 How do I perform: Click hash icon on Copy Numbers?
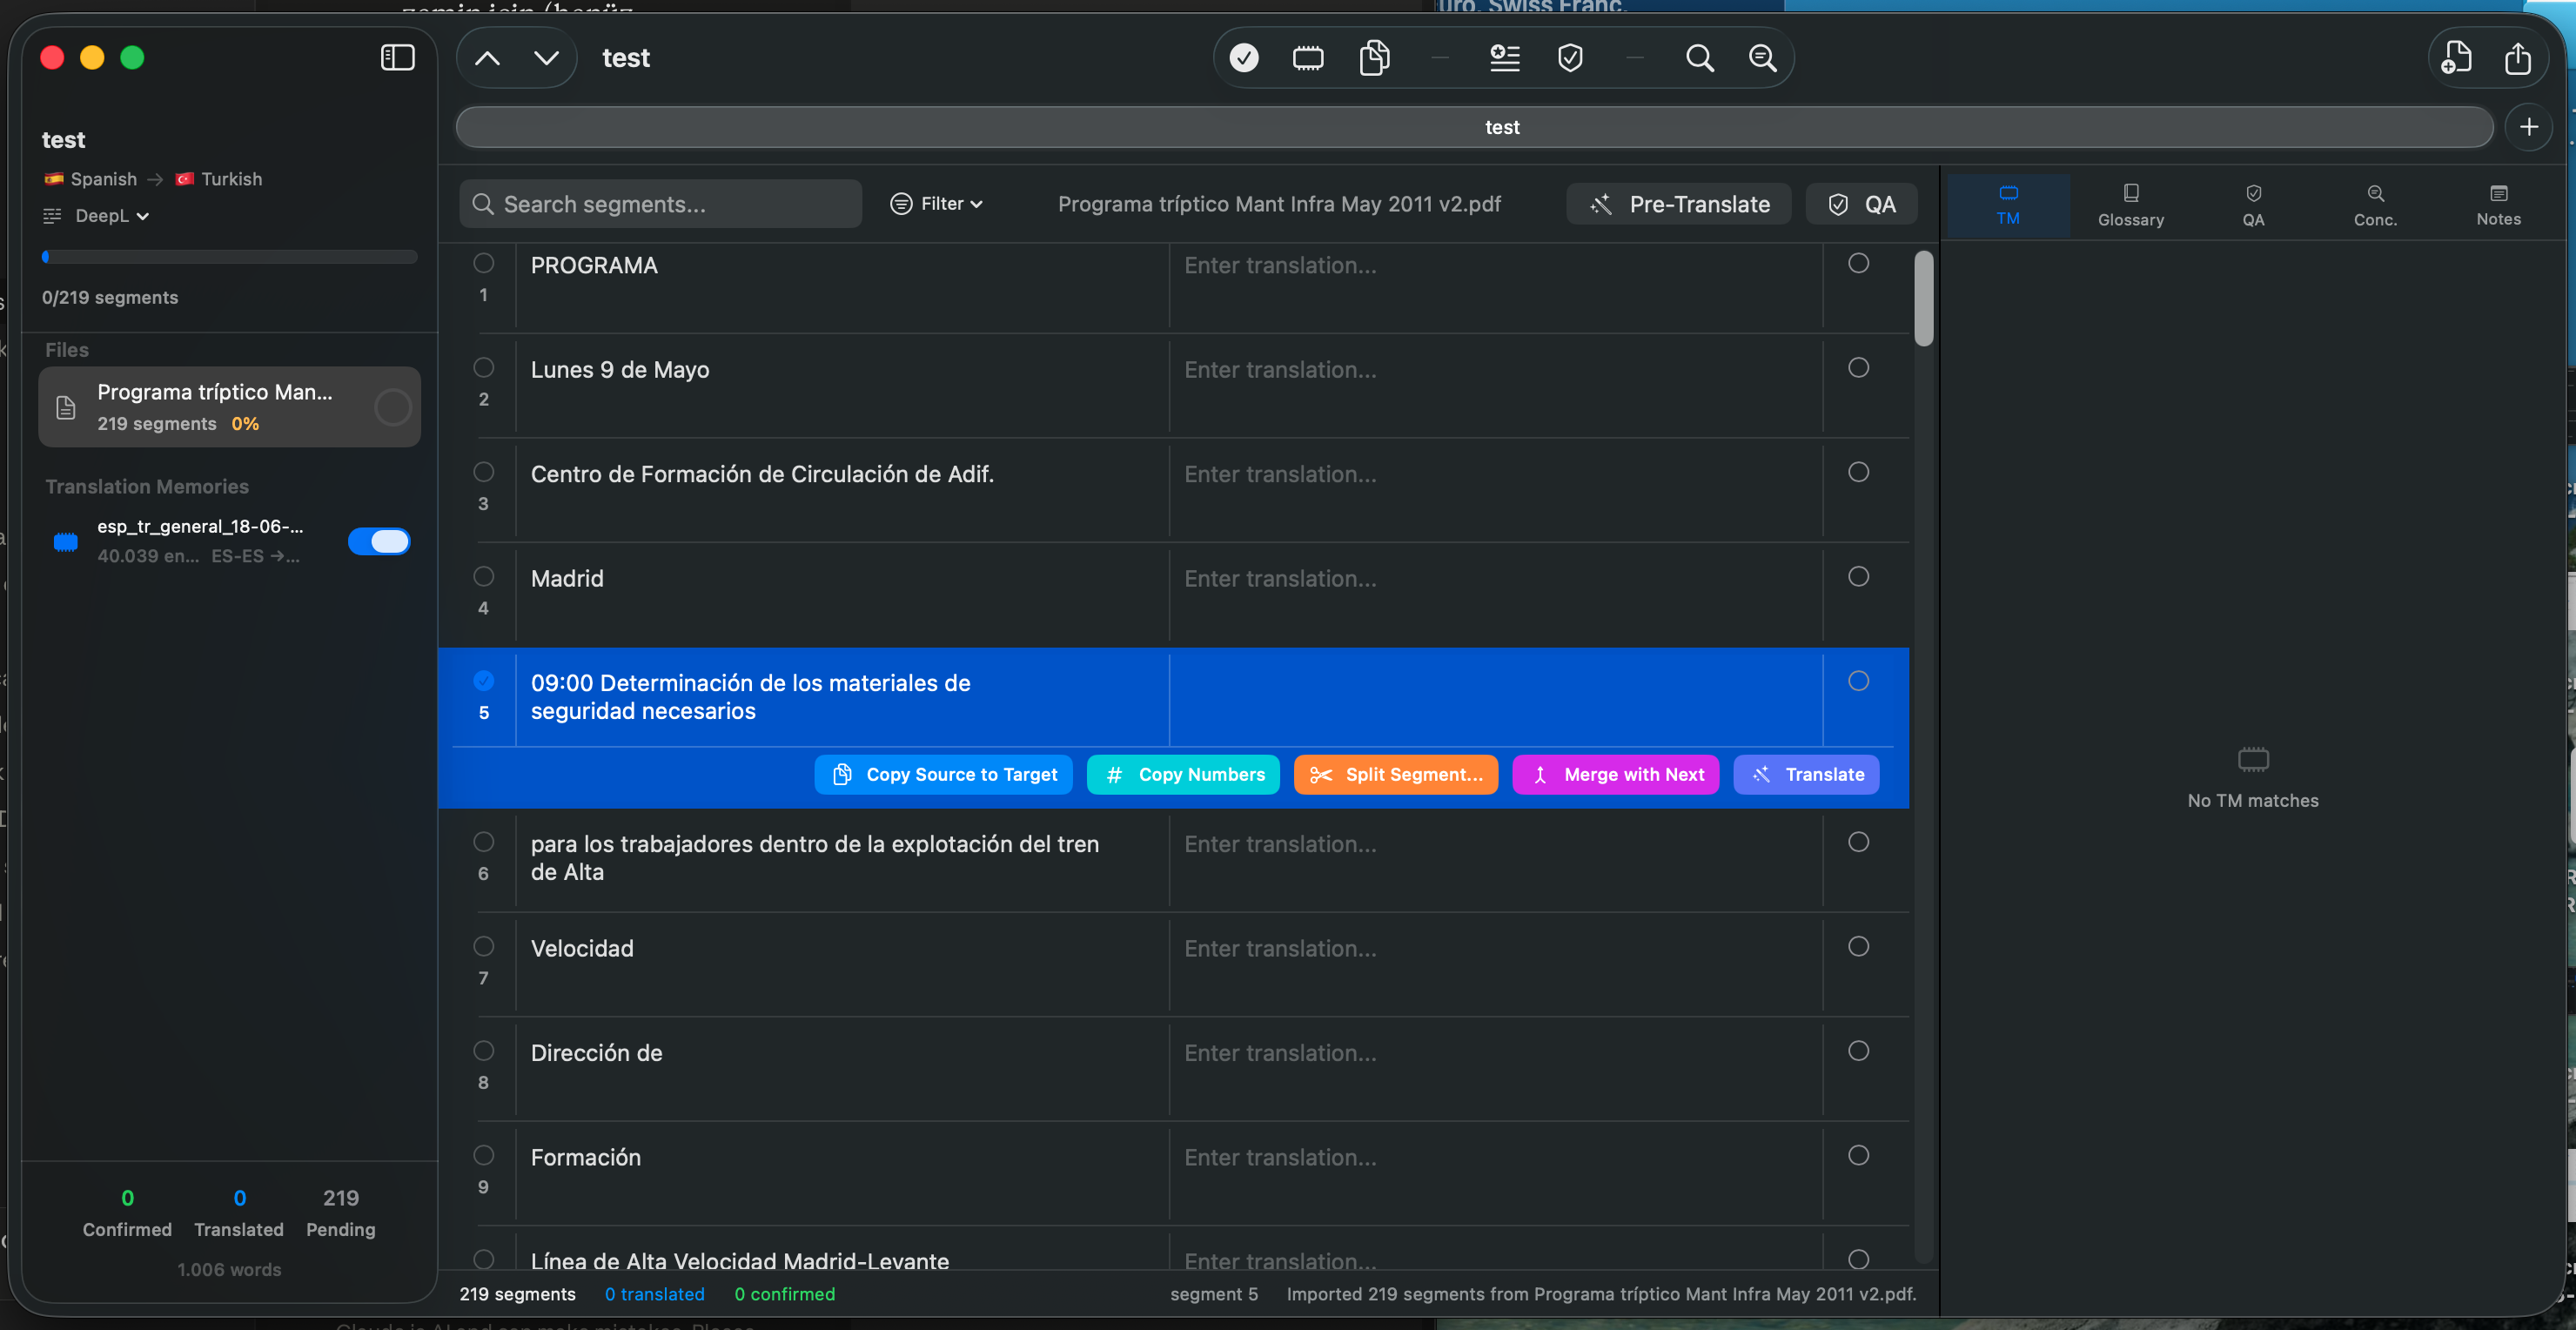point(1114,775)
